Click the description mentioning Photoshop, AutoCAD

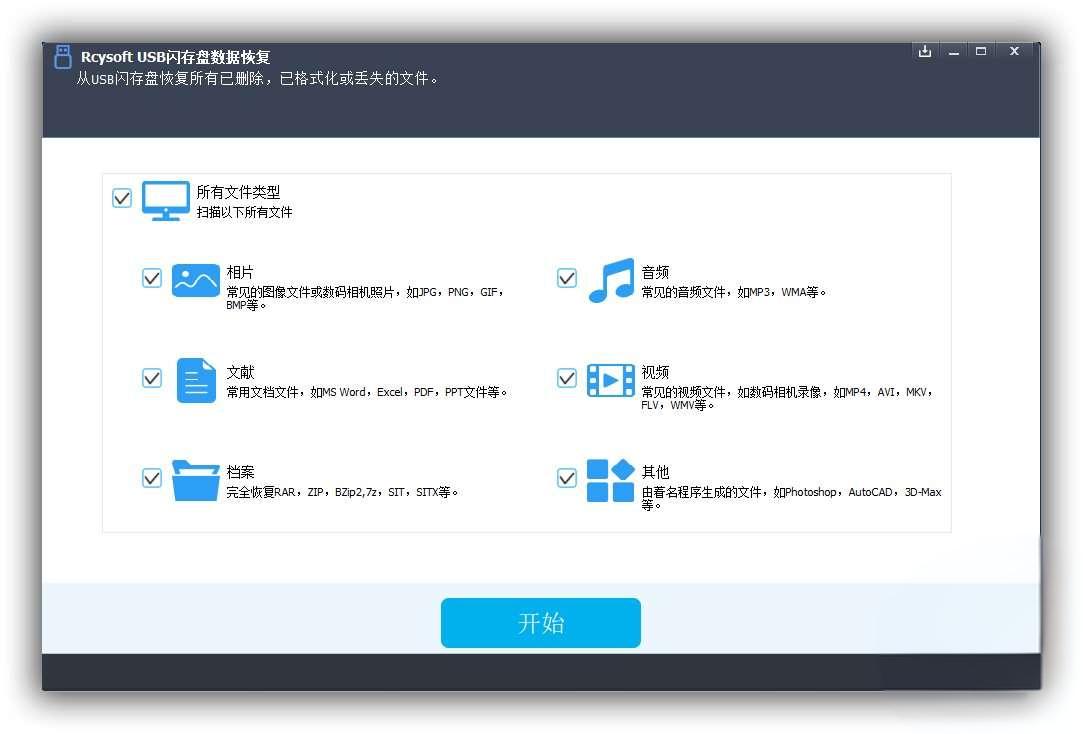pyautogui.click(x=792, y=498)
